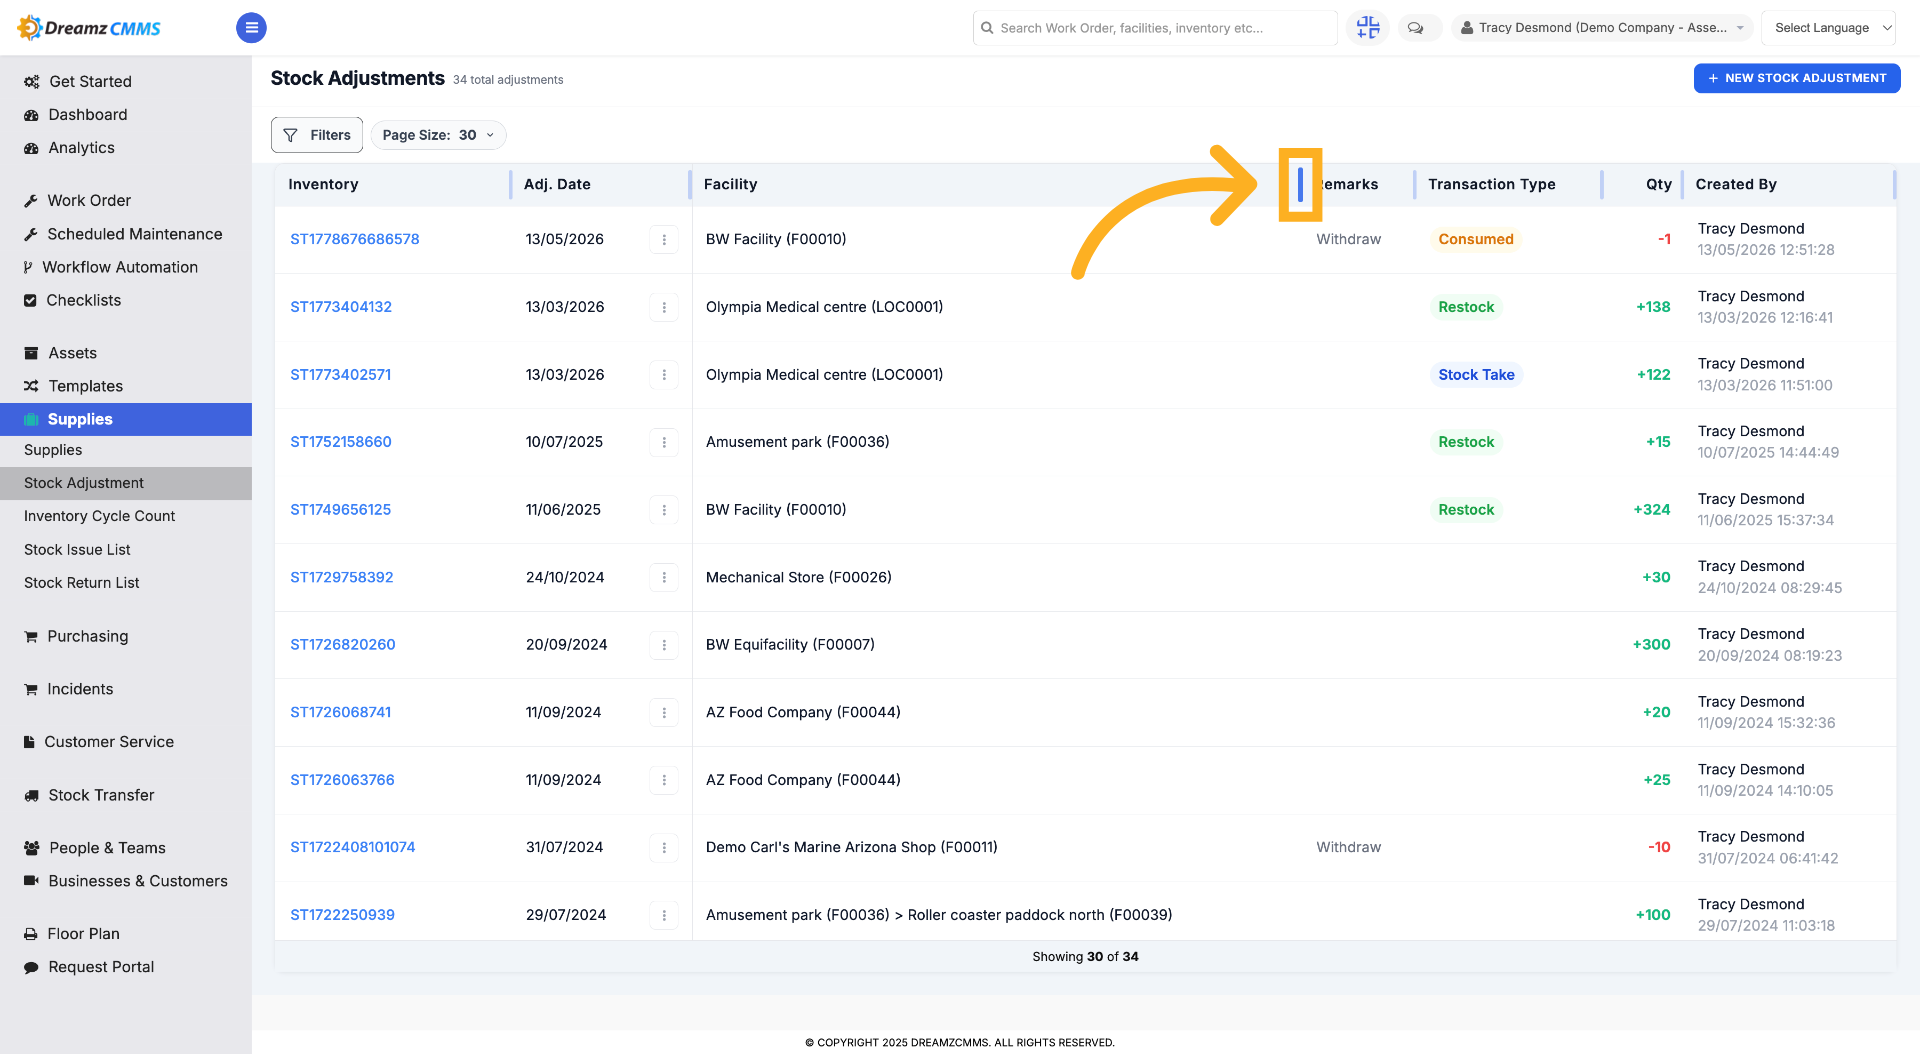Click the Facility column header
Viewport: 1920px width, 1054px height.
(x=731, y=184)
